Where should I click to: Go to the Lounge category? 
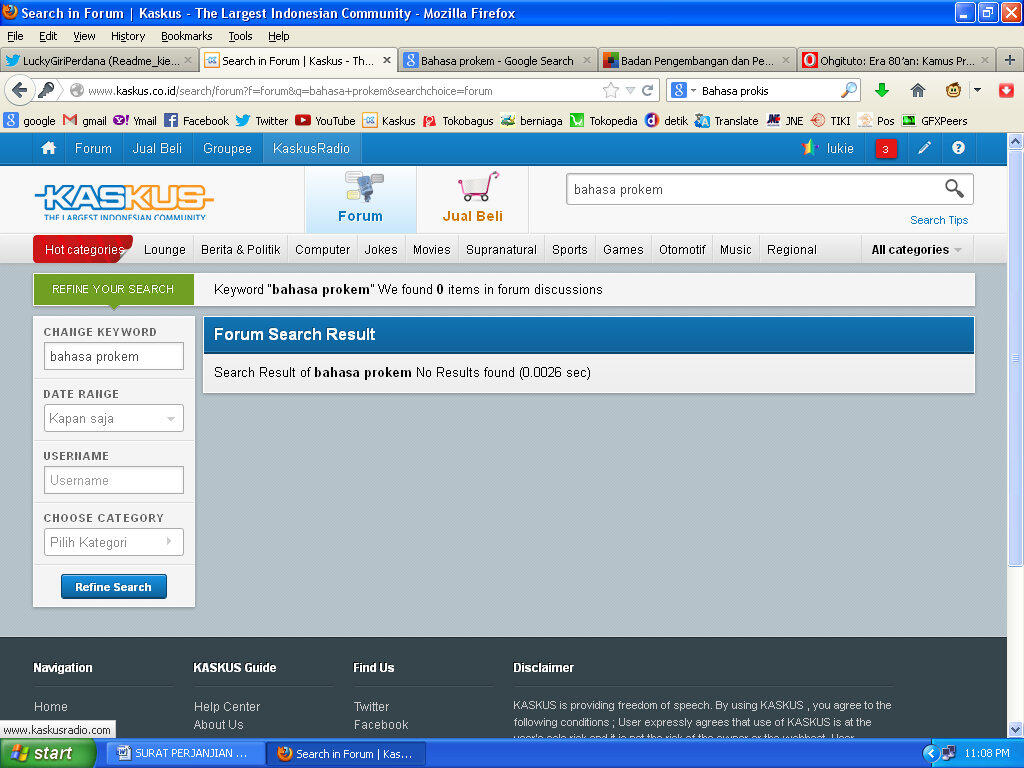pyautogui.click(x=165, y=249)
